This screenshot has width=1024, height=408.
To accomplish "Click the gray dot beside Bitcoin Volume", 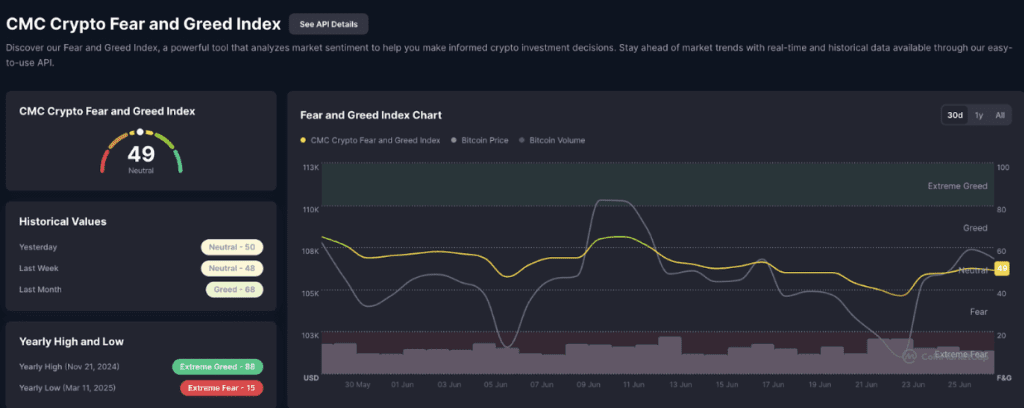I will point(522,140).
